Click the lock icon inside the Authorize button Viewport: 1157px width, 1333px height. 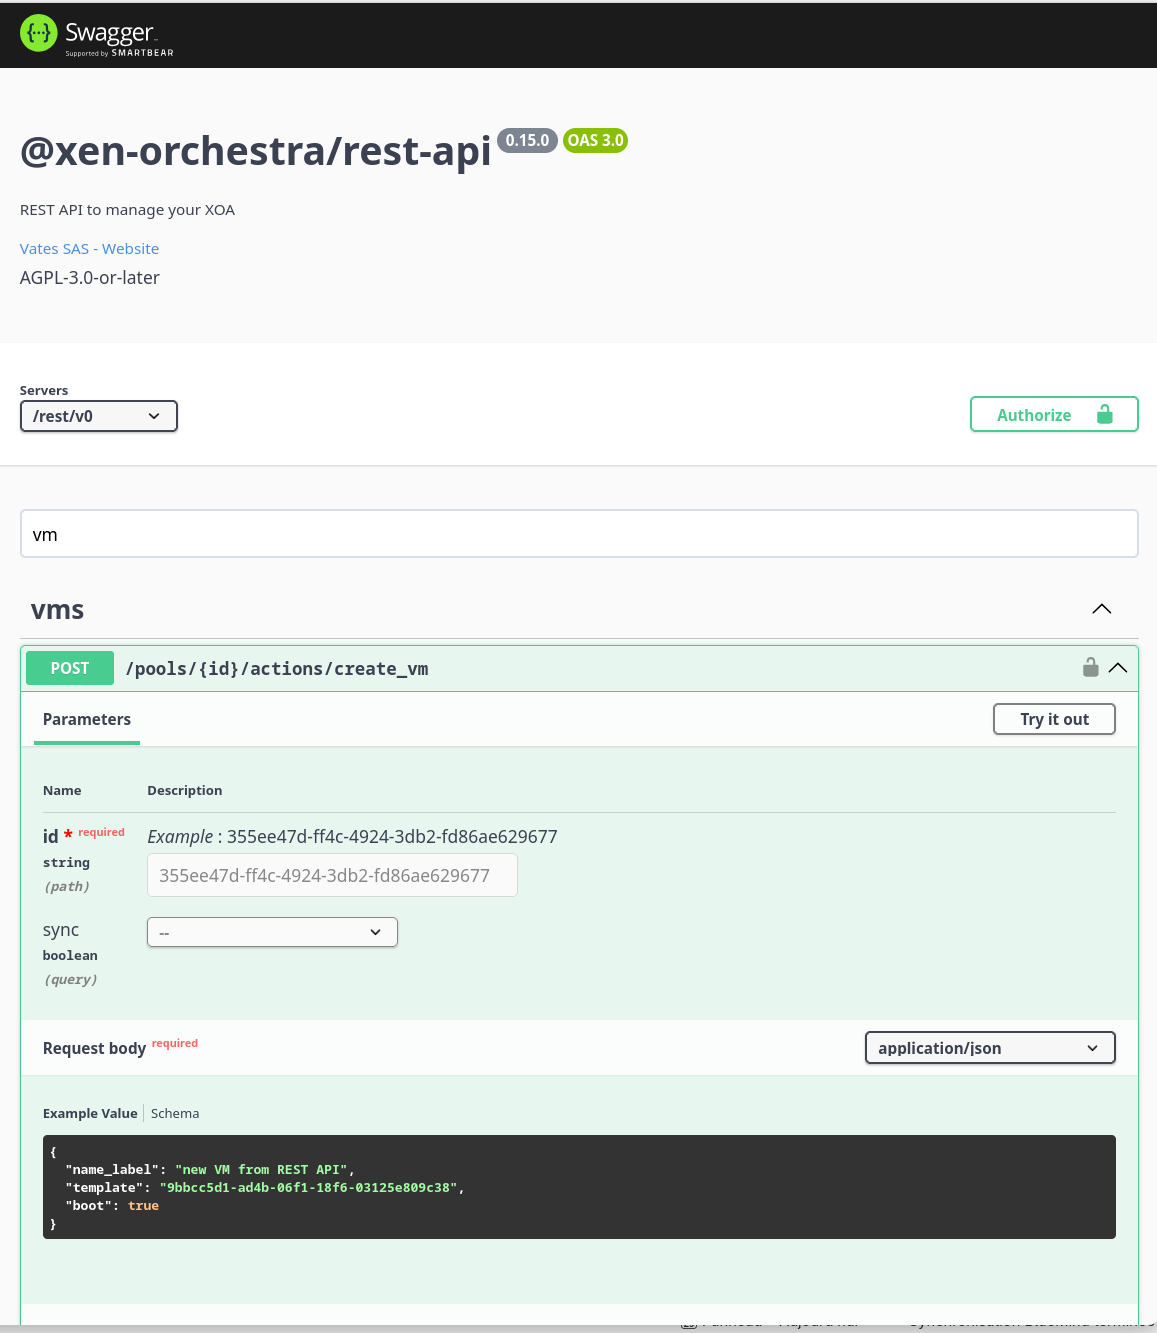pos(1104,414)
